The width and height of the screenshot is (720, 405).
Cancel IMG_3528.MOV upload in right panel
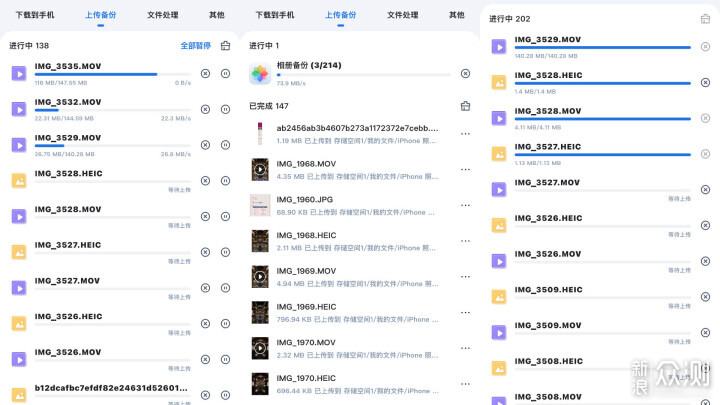tap(705, 118)
